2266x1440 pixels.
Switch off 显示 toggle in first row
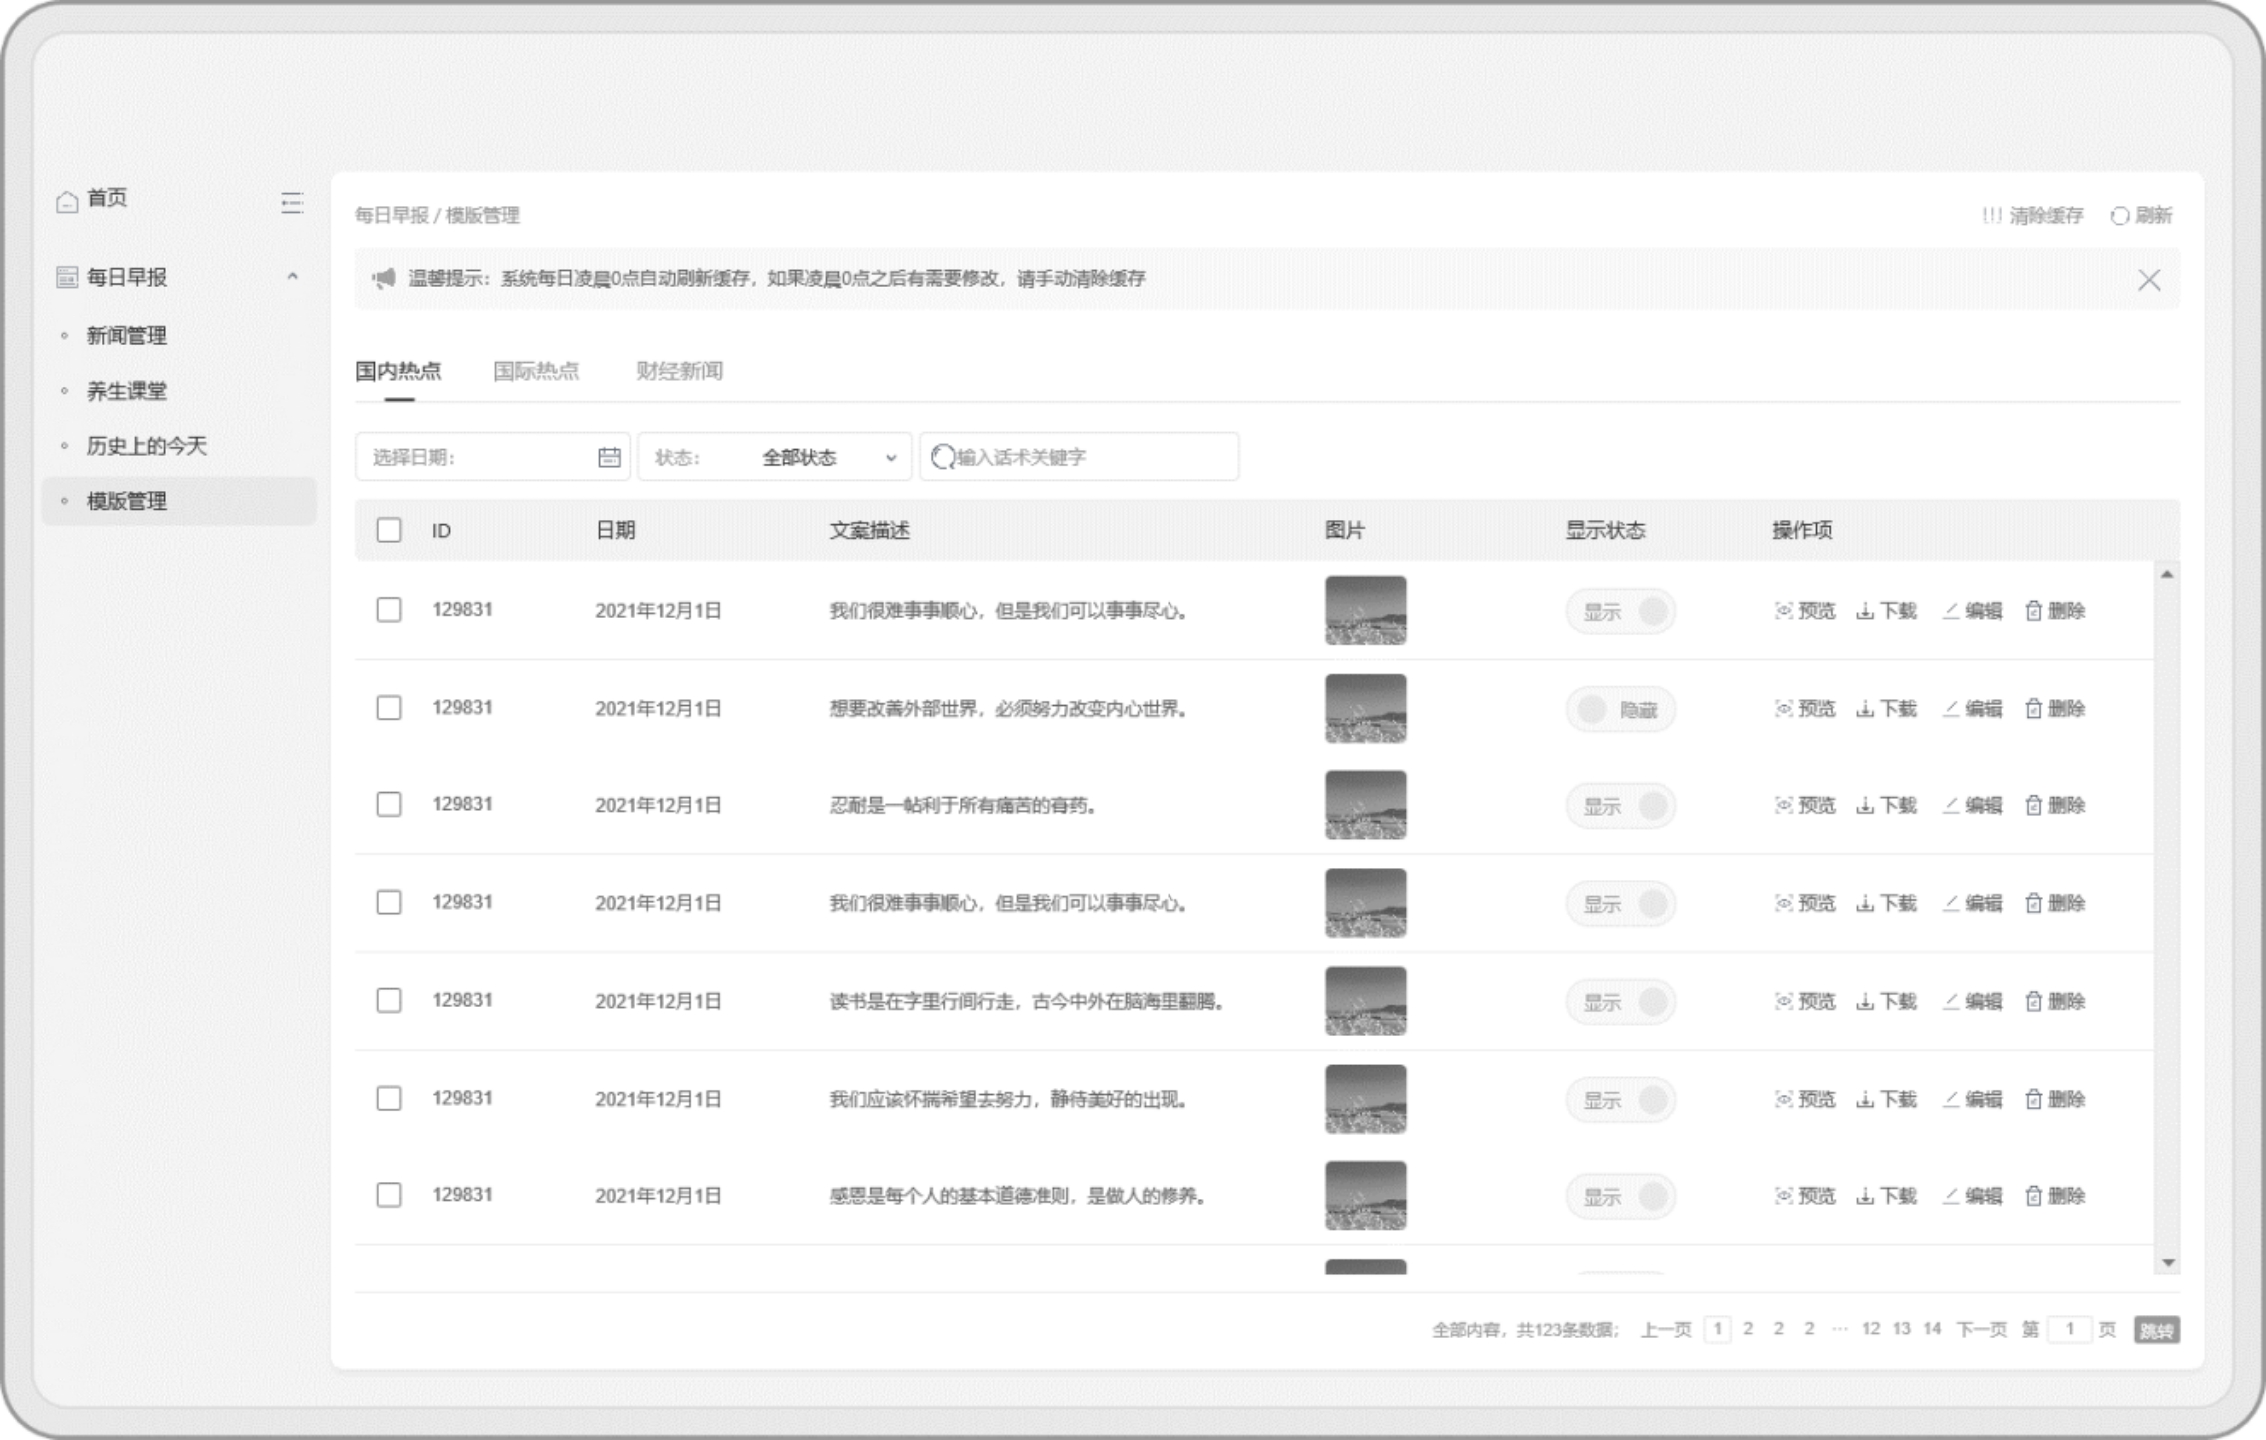(x=1620, y=612)
